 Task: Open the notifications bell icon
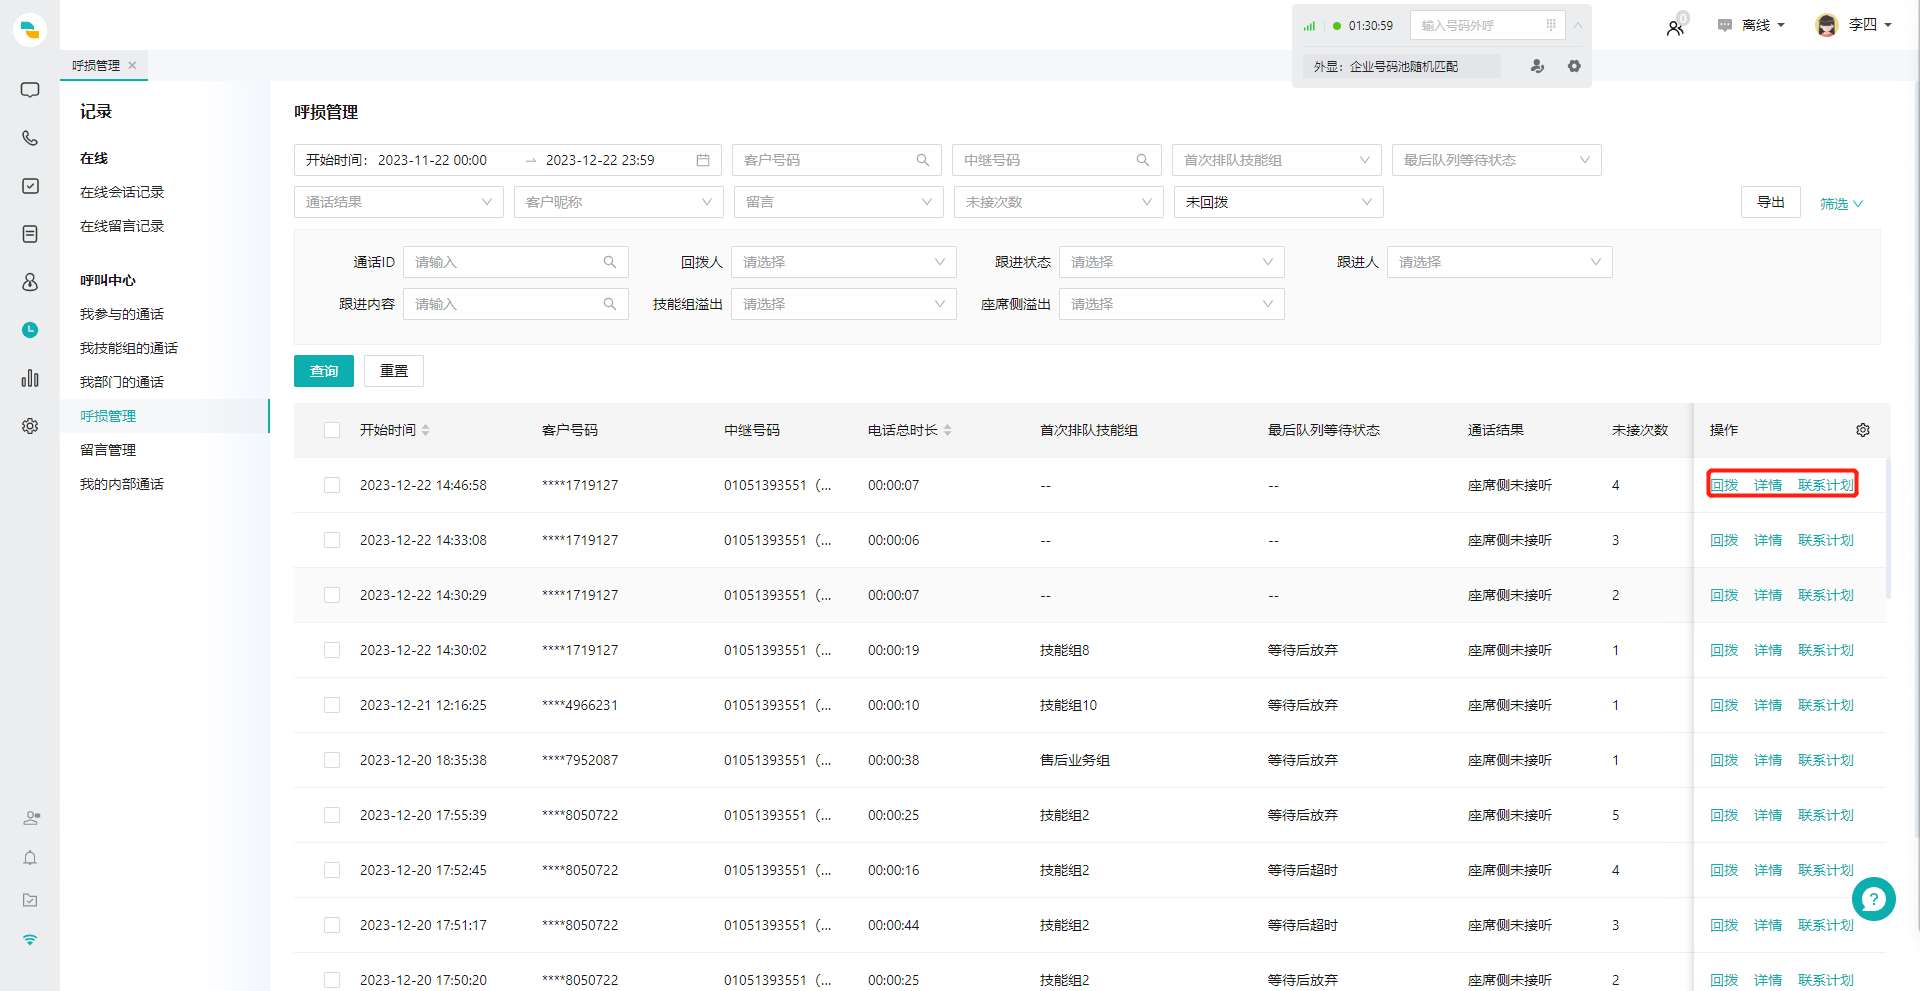pyautogui.click(x=30, y=858)
